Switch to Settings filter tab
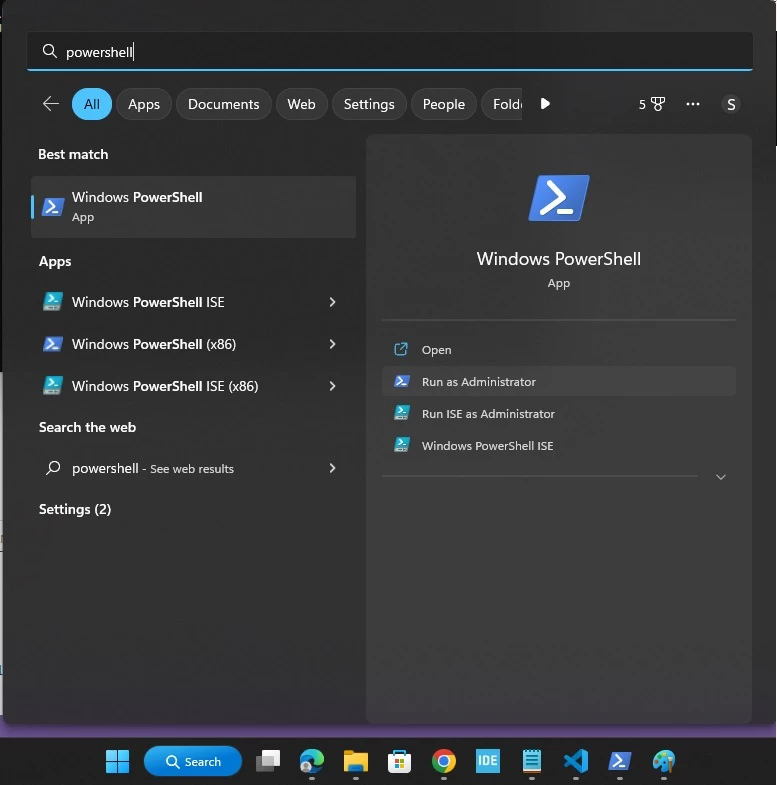777x785 pixels. 369,104
